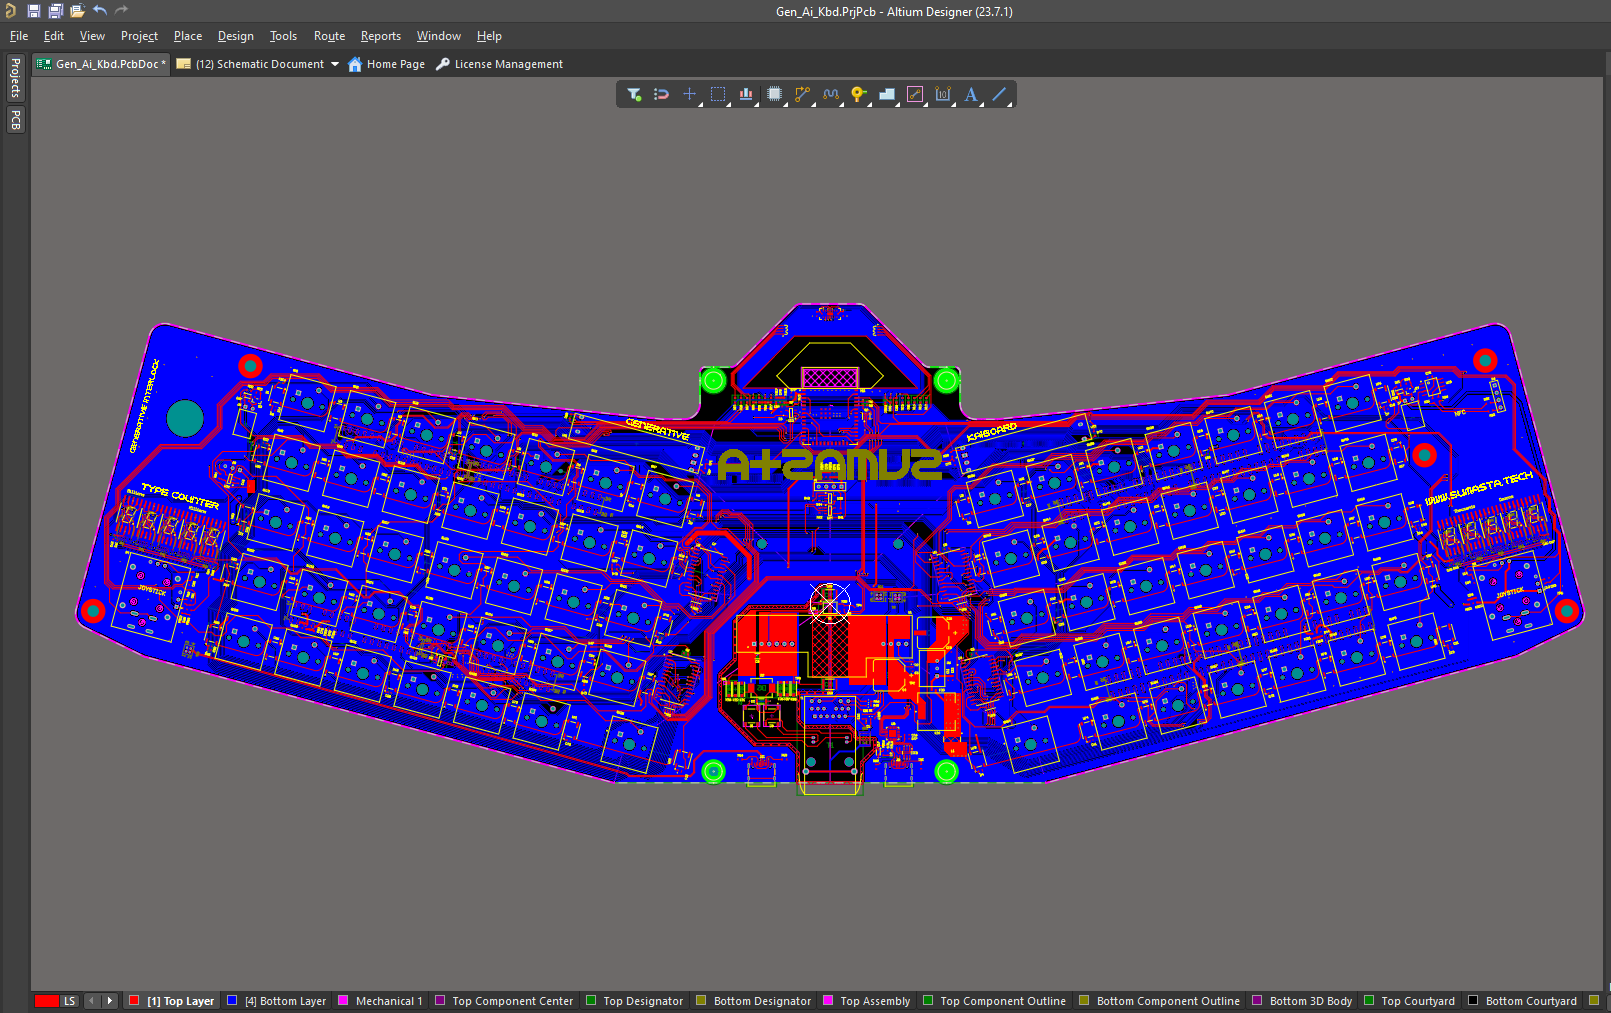
Task: Pick the Place Line tool
Action: 999,94
